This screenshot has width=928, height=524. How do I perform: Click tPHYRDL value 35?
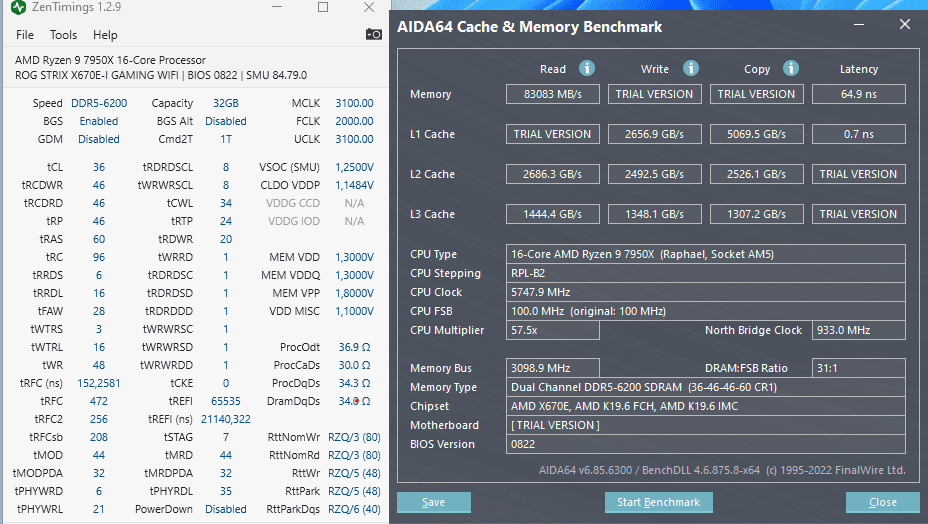(x=225, y=491)
